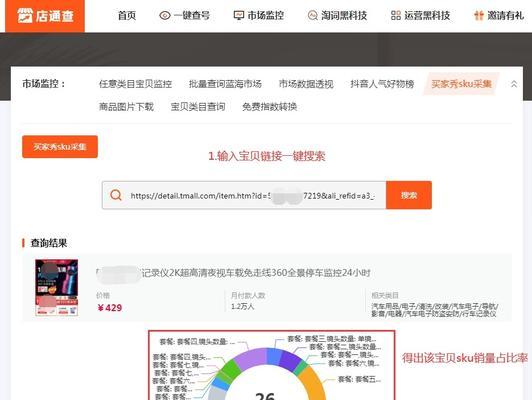Viewport: 532px width, 400px height.
Task: Open the 邀请有礼 page
Action: (x=506, y=16)
